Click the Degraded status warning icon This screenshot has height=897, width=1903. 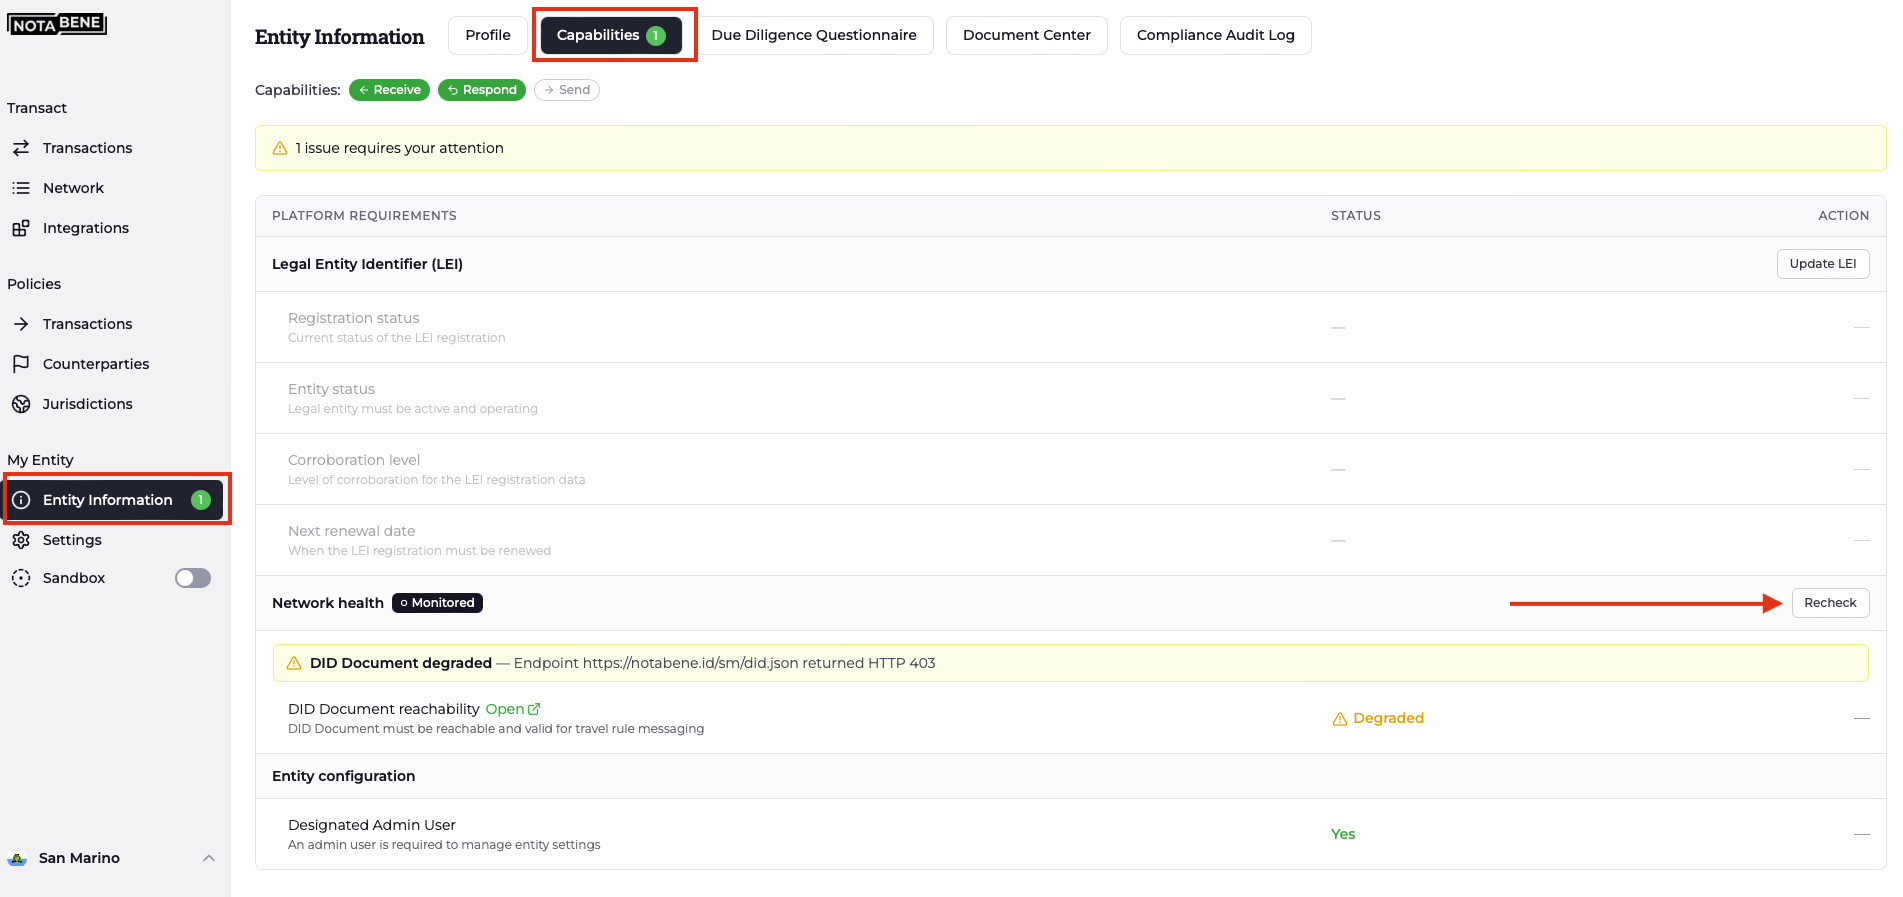pos(1340,719)
